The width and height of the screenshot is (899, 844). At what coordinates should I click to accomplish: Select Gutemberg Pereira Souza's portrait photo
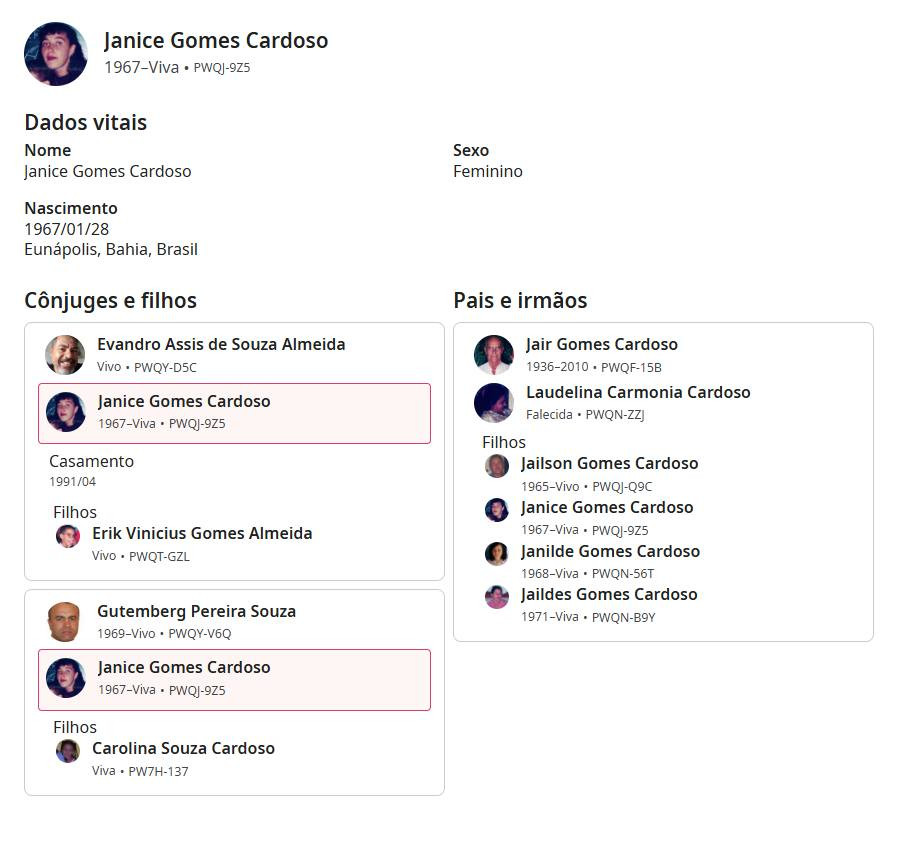[x=64, y=622]
